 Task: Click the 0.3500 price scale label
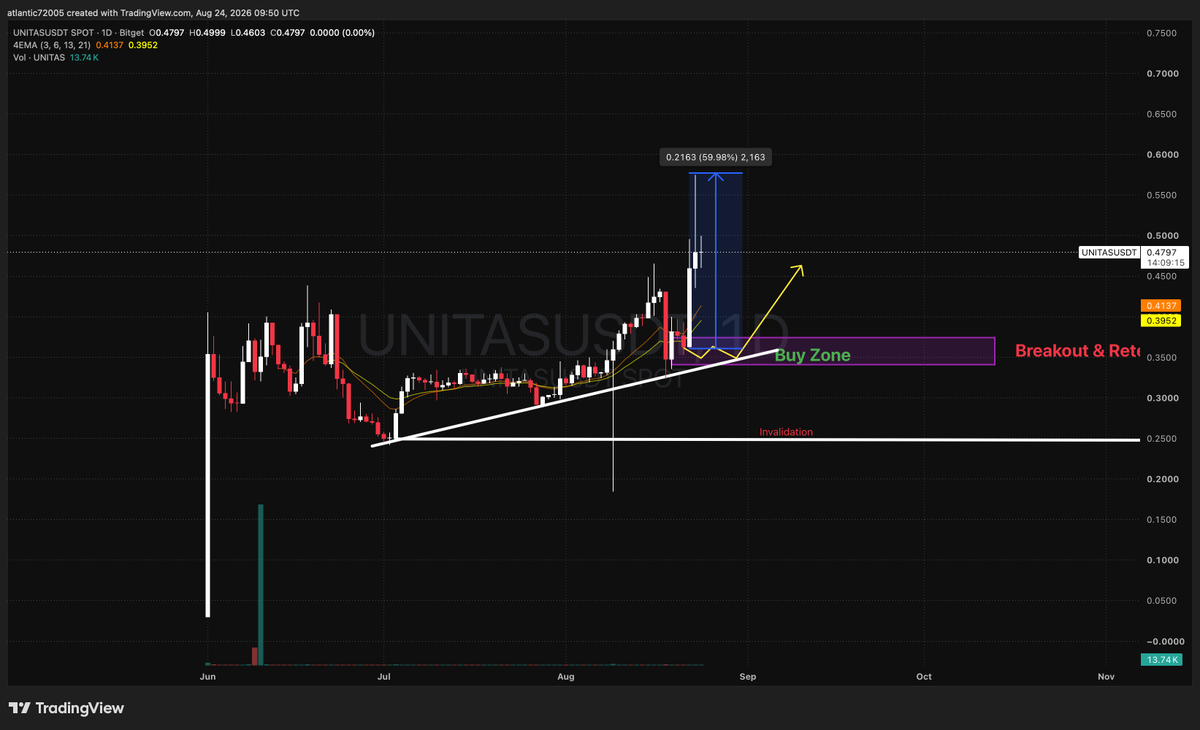coord(1162,358)
